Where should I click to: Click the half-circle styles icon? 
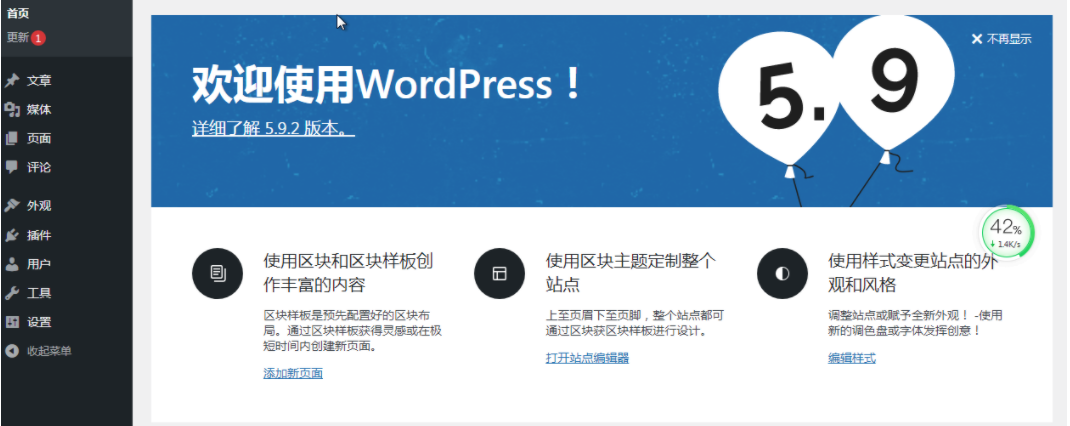click(x=782, y=273)
